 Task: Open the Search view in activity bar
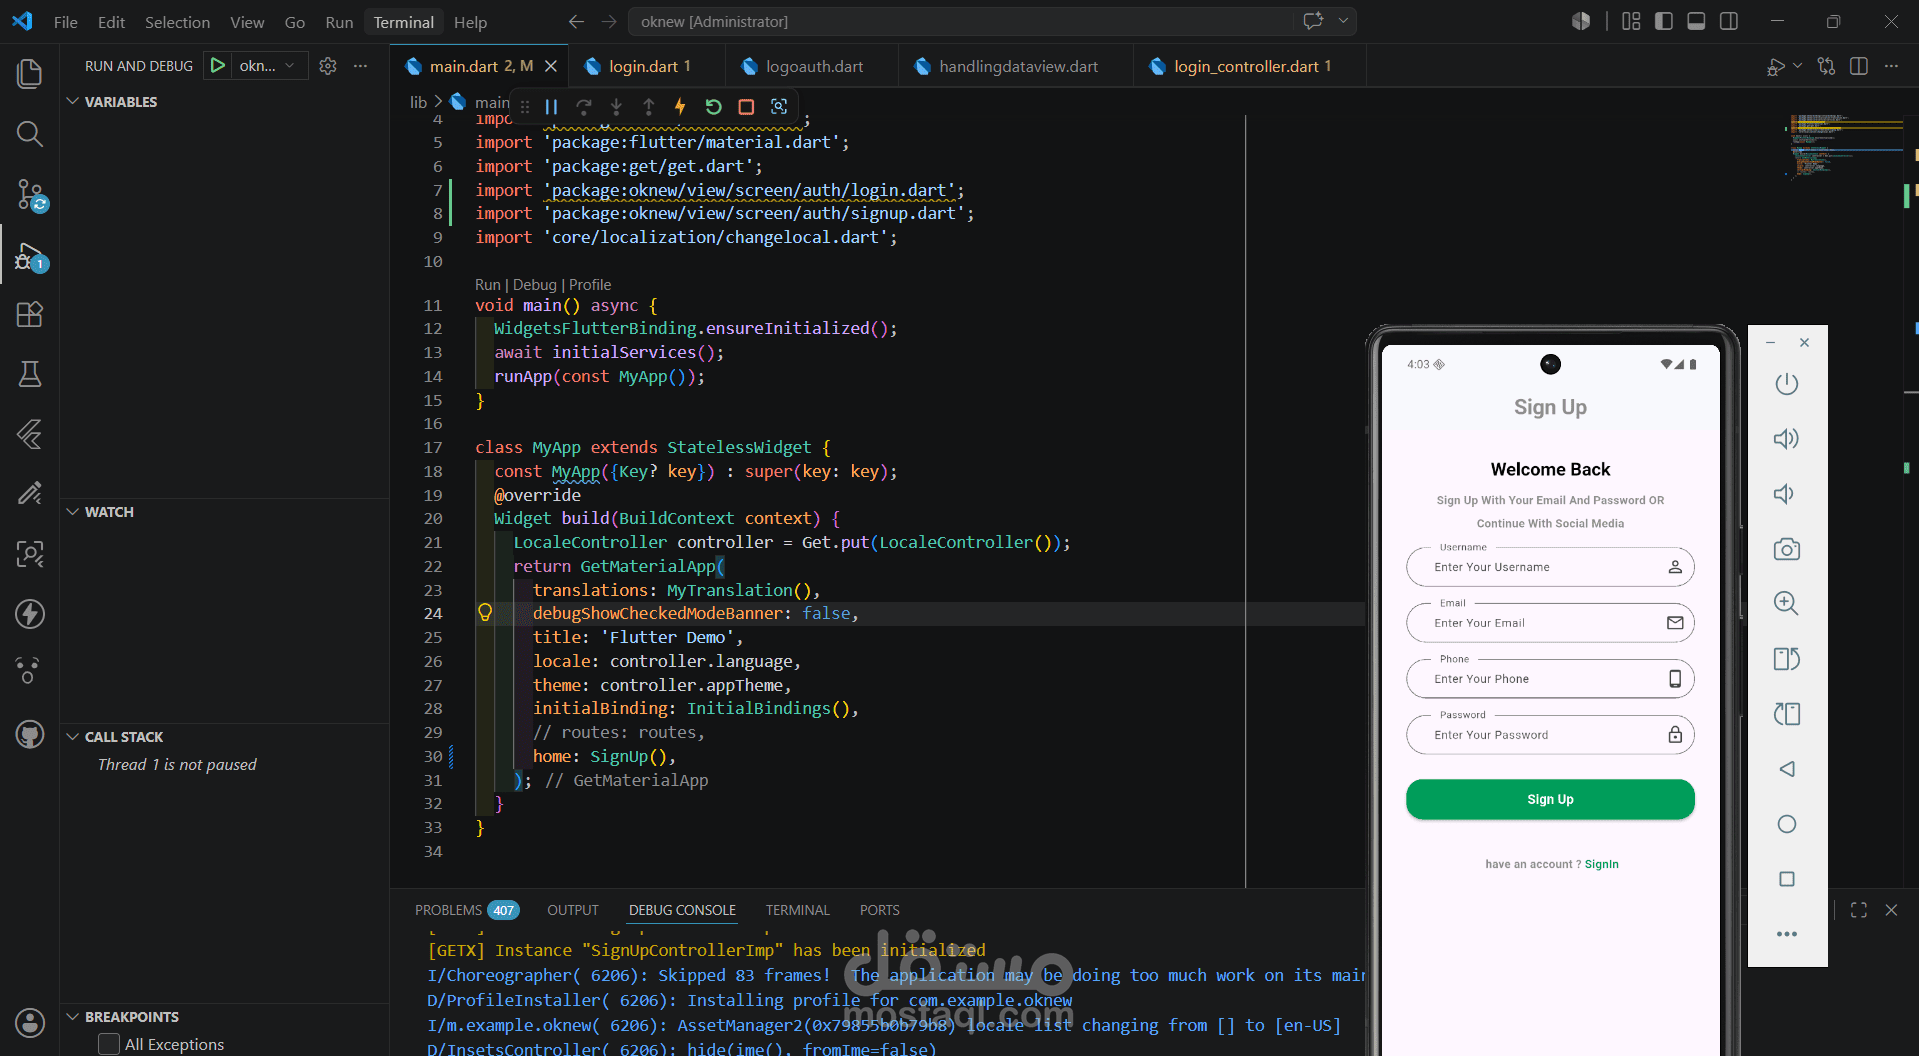pyautogui.click(x=30, y=133)
